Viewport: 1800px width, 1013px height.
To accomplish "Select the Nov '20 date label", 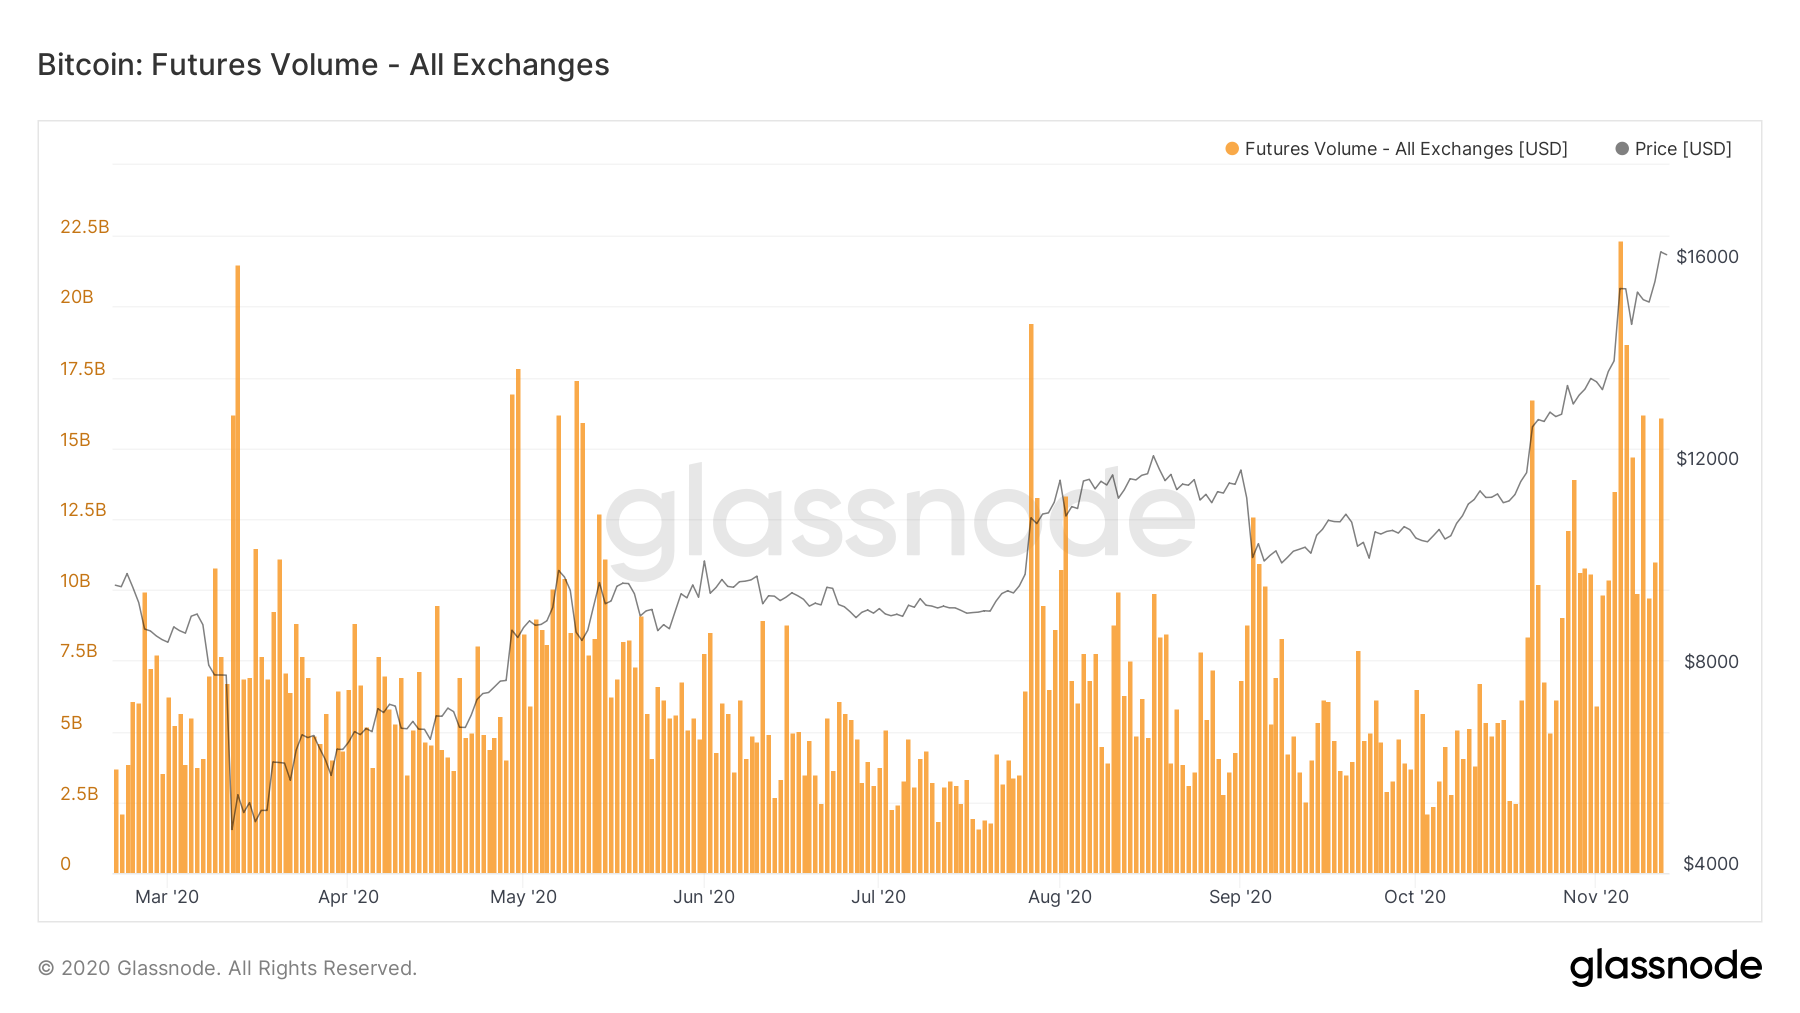I will [x=1596, y=897].
